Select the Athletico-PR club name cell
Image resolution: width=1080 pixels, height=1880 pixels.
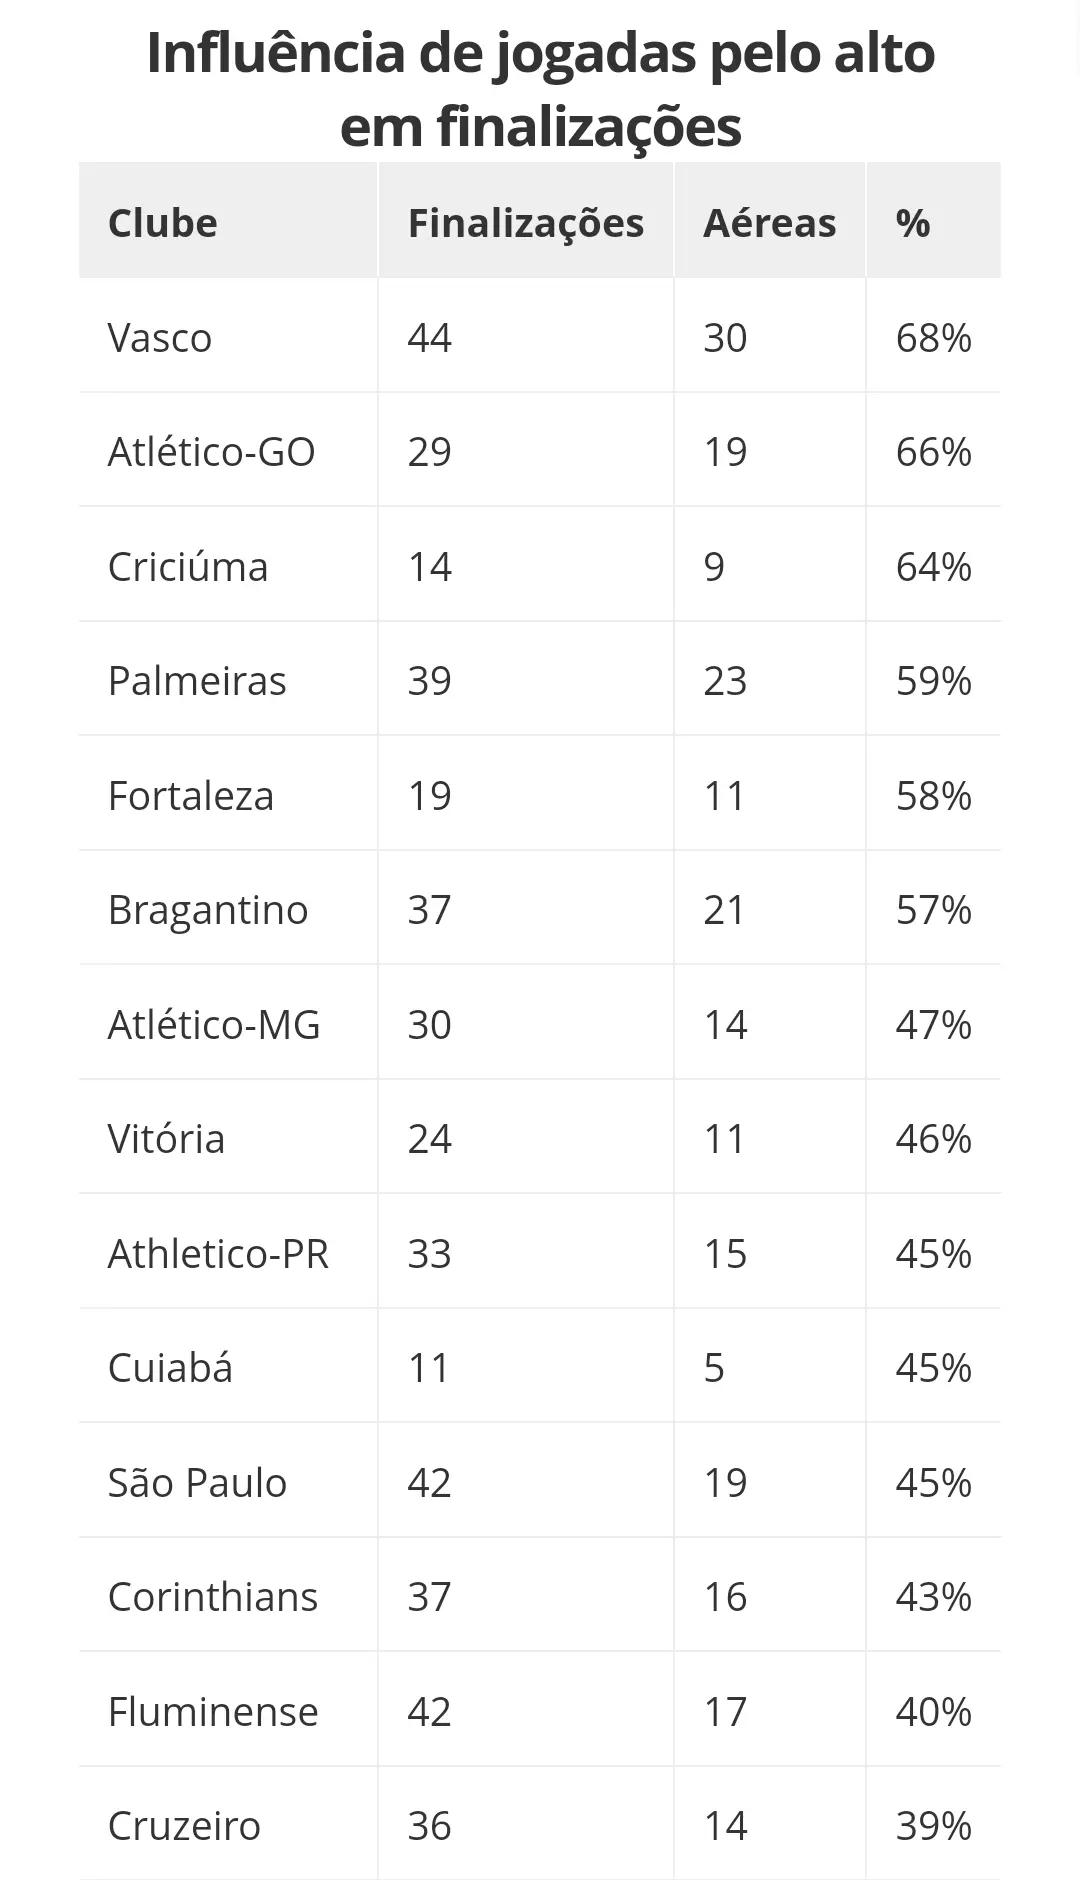coord(228,1252)
